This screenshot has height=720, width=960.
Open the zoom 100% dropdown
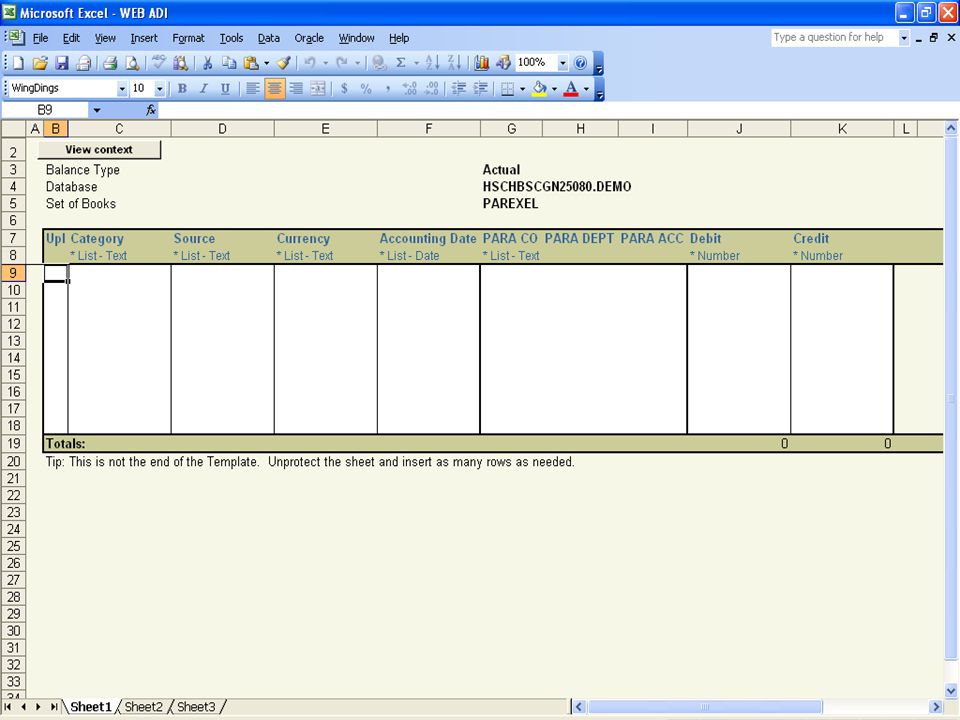tap(563, 62)
